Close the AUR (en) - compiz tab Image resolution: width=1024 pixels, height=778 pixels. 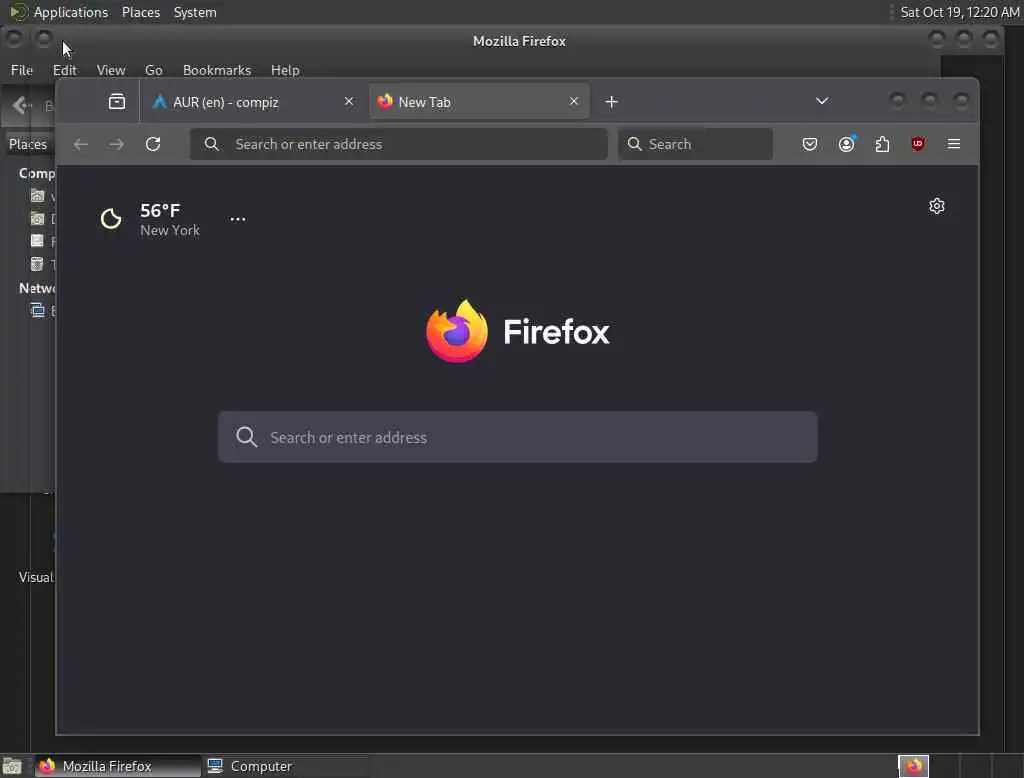coord(349,101)
